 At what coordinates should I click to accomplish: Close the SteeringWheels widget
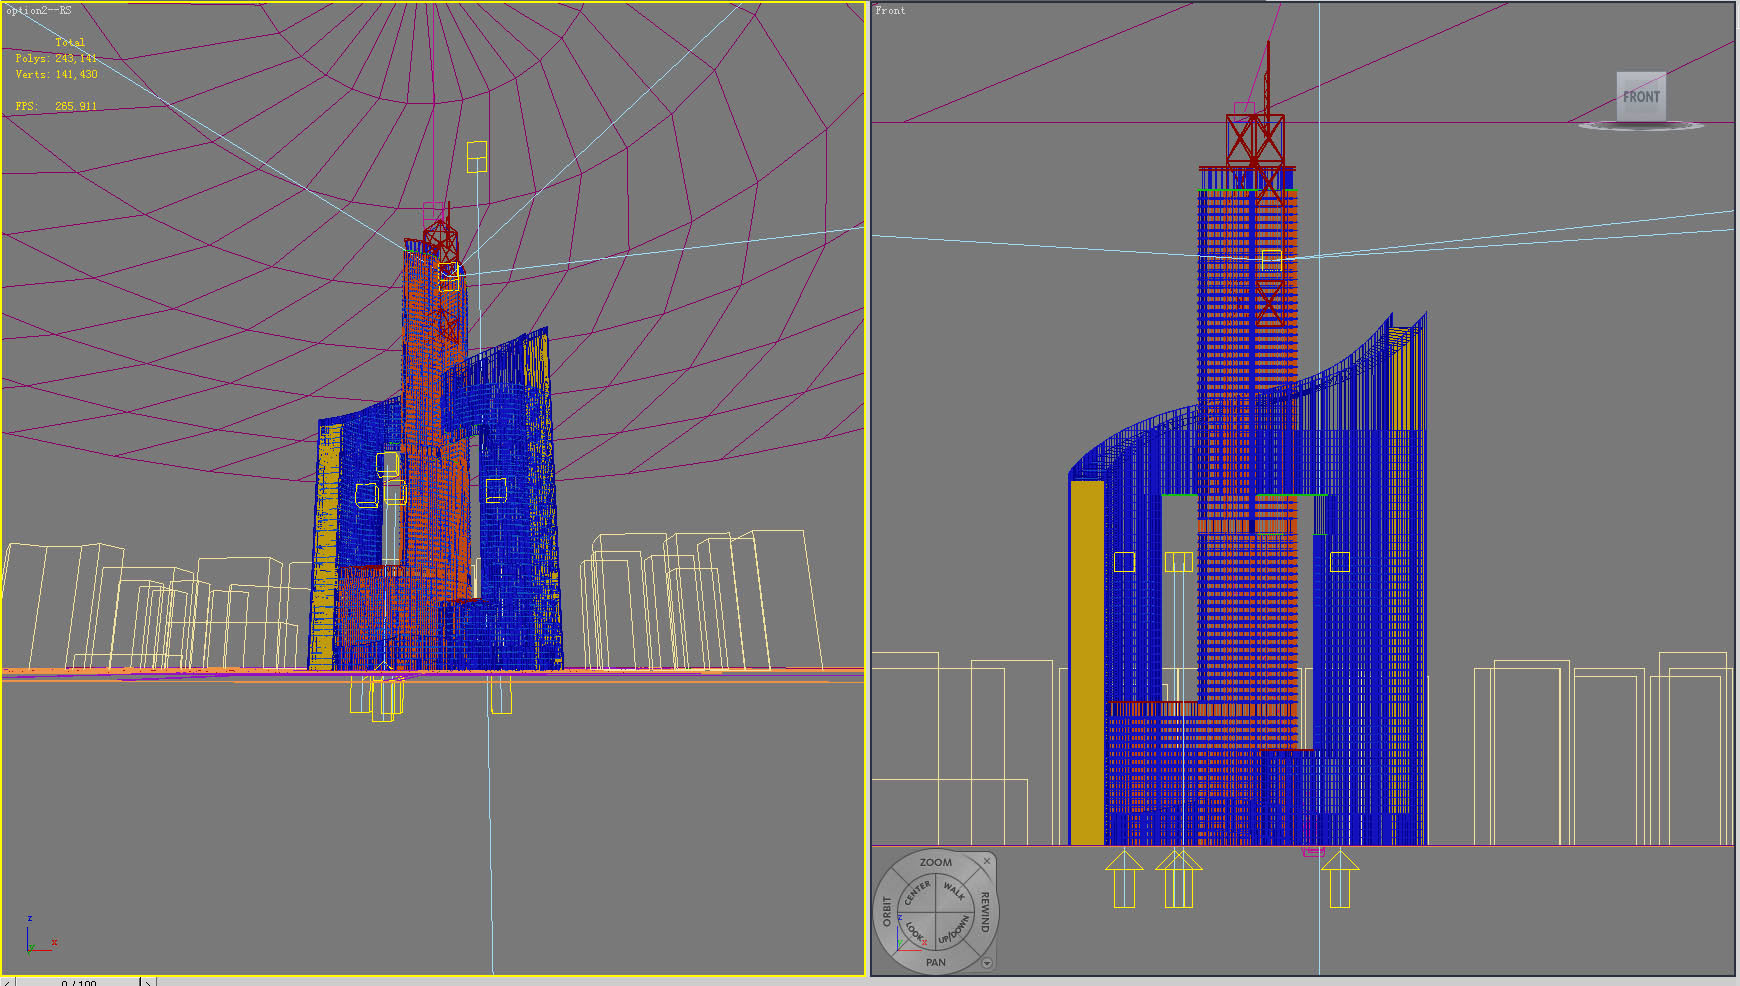pyautogui.click(x=987, y=862)
